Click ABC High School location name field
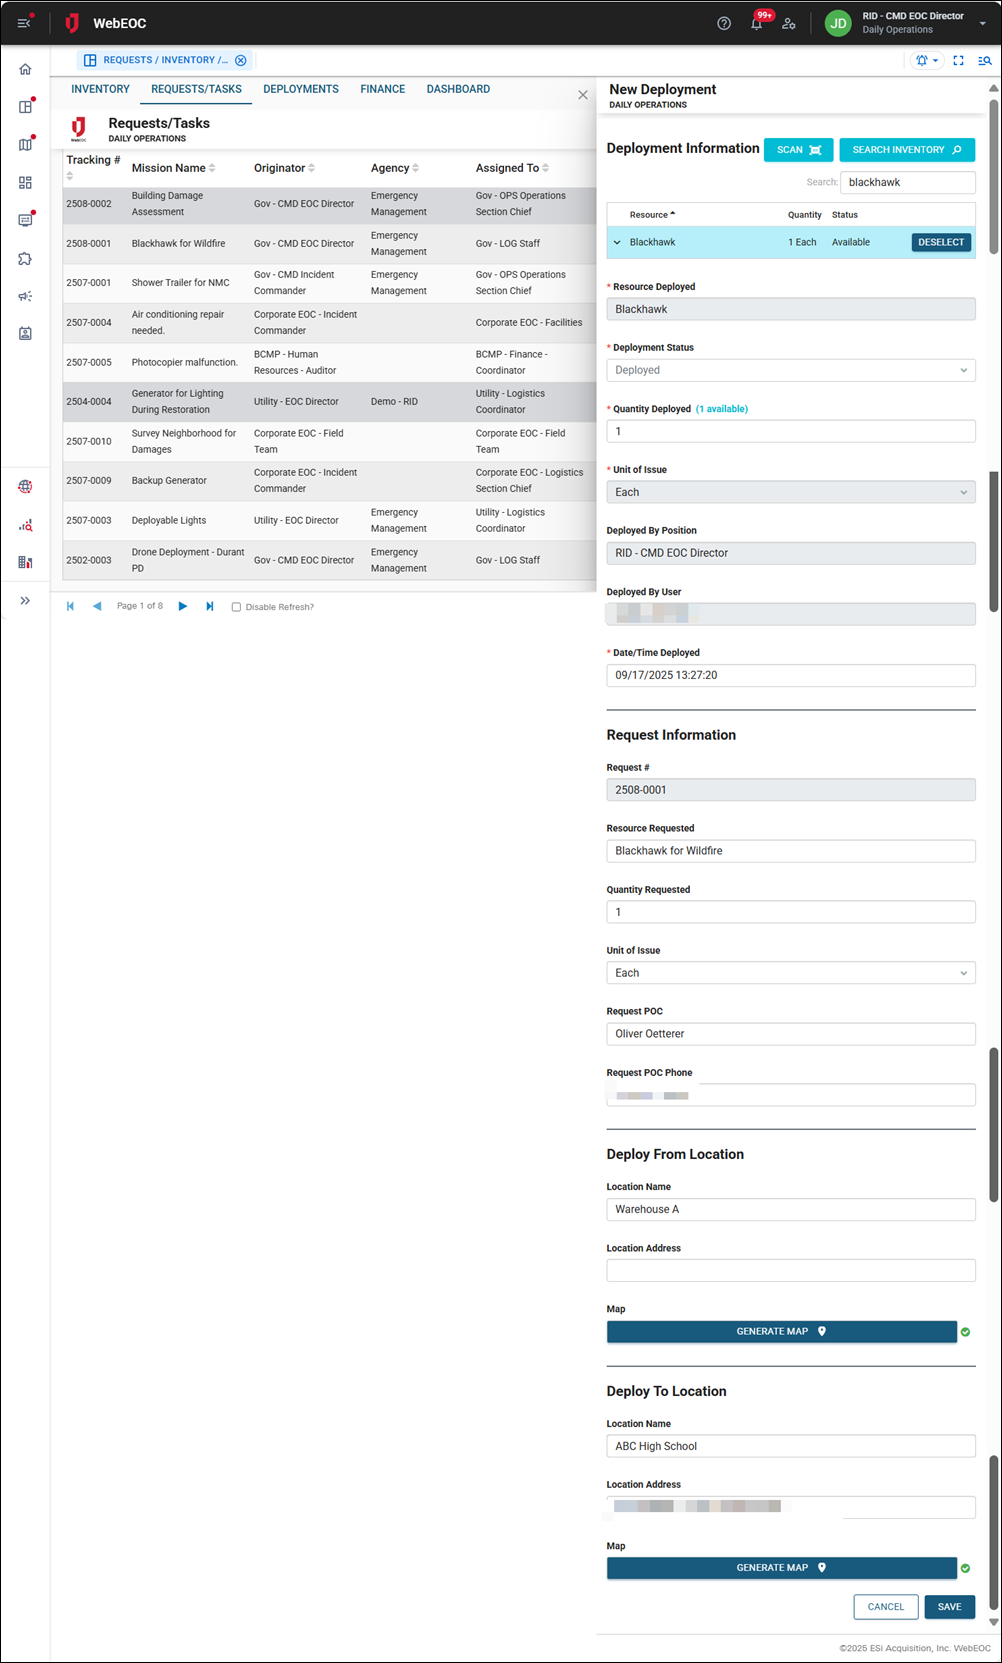 791,1446
